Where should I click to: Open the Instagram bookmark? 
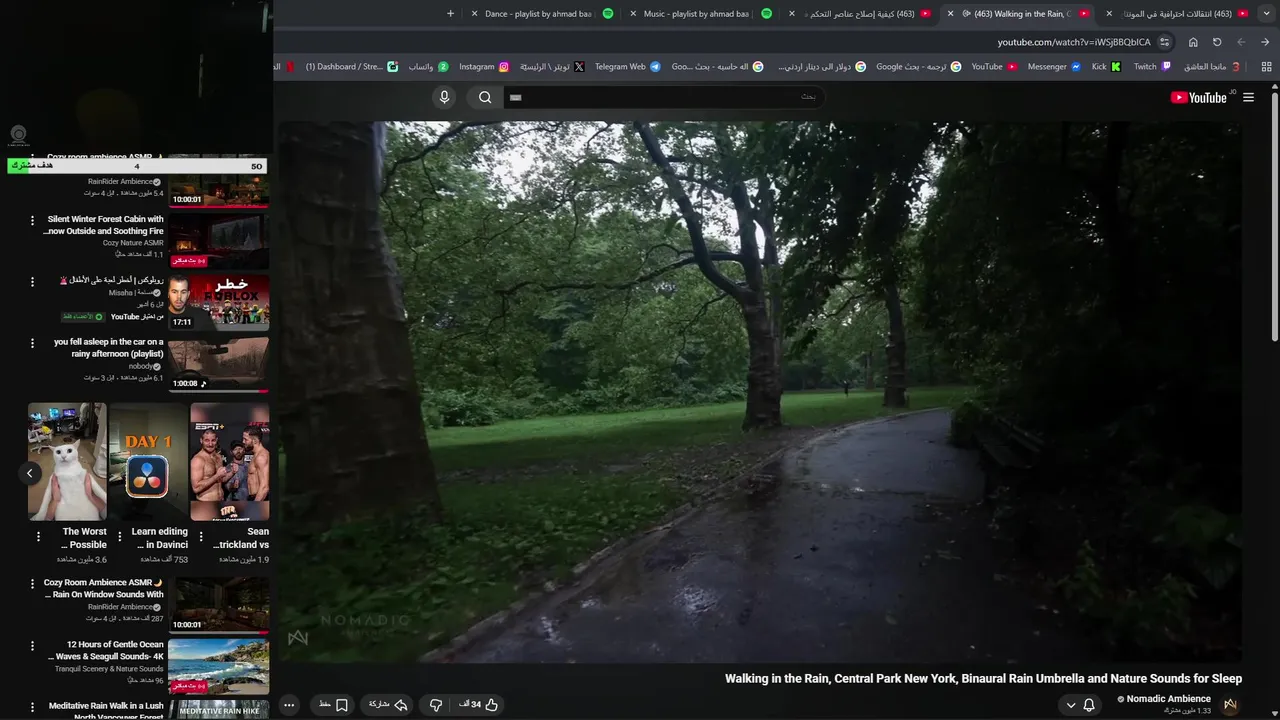[x=484, y=67]
